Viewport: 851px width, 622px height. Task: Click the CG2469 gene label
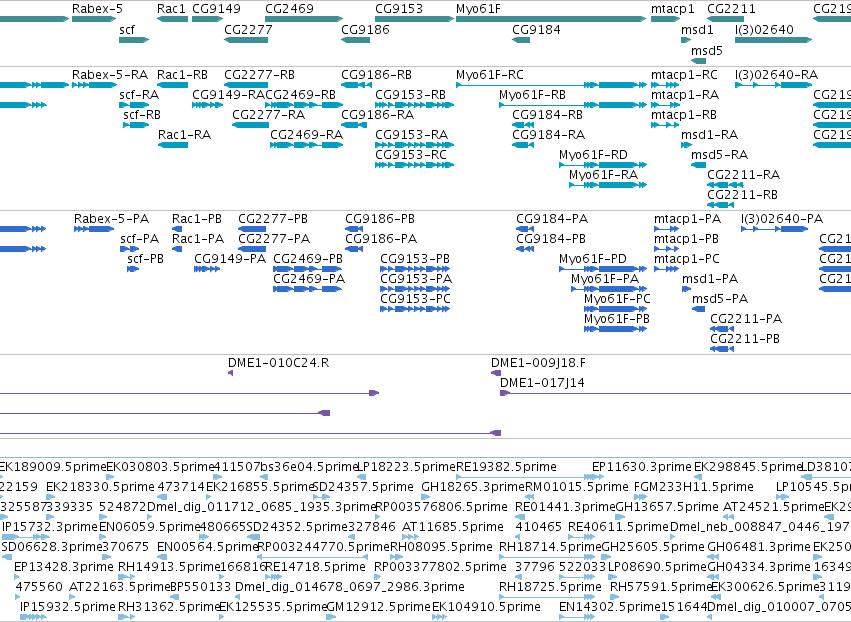point(289,9)
